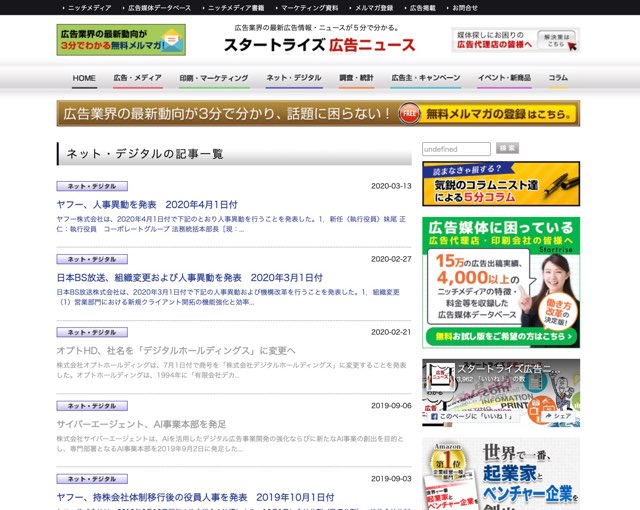Viewport: 640px width, 510px height.
Task: Click the Facebook シェア button
Action: 558,416
